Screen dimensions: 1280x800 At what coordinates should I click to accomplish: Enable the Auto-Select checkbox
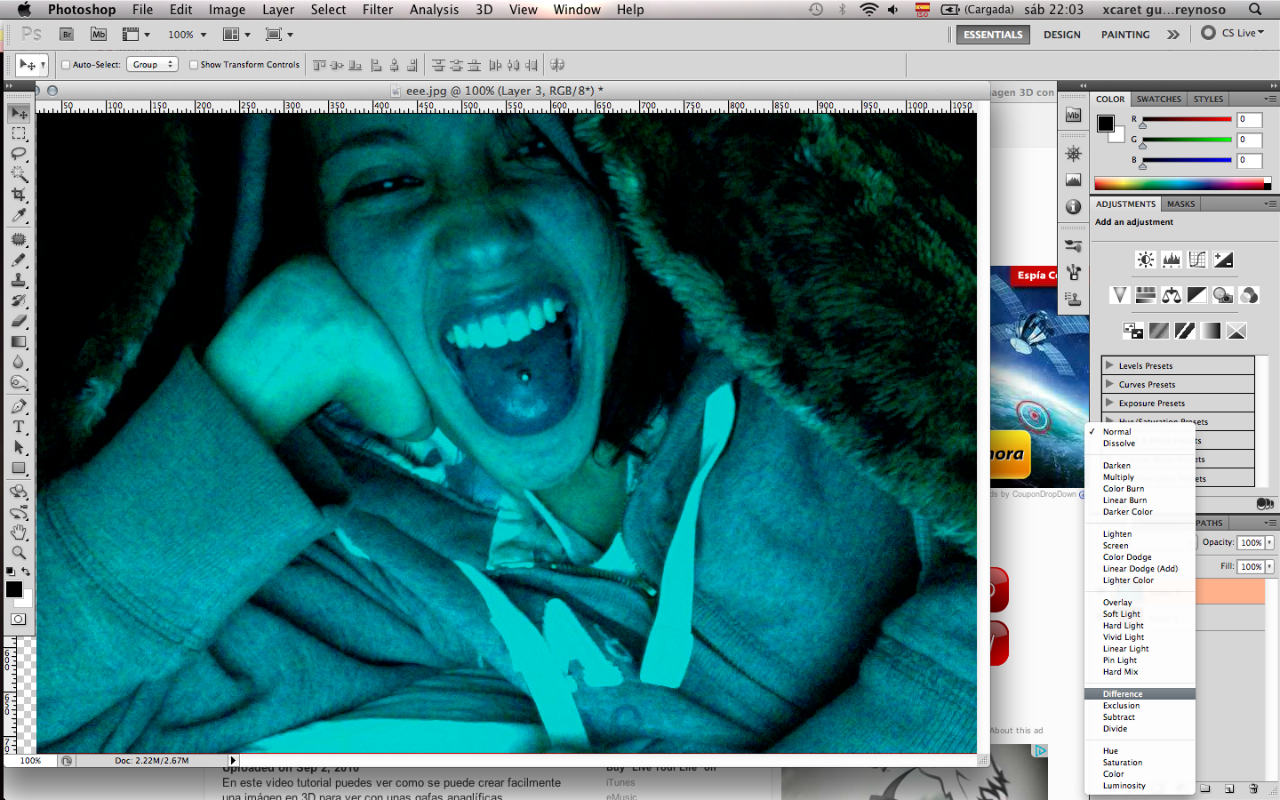[66, 65]
